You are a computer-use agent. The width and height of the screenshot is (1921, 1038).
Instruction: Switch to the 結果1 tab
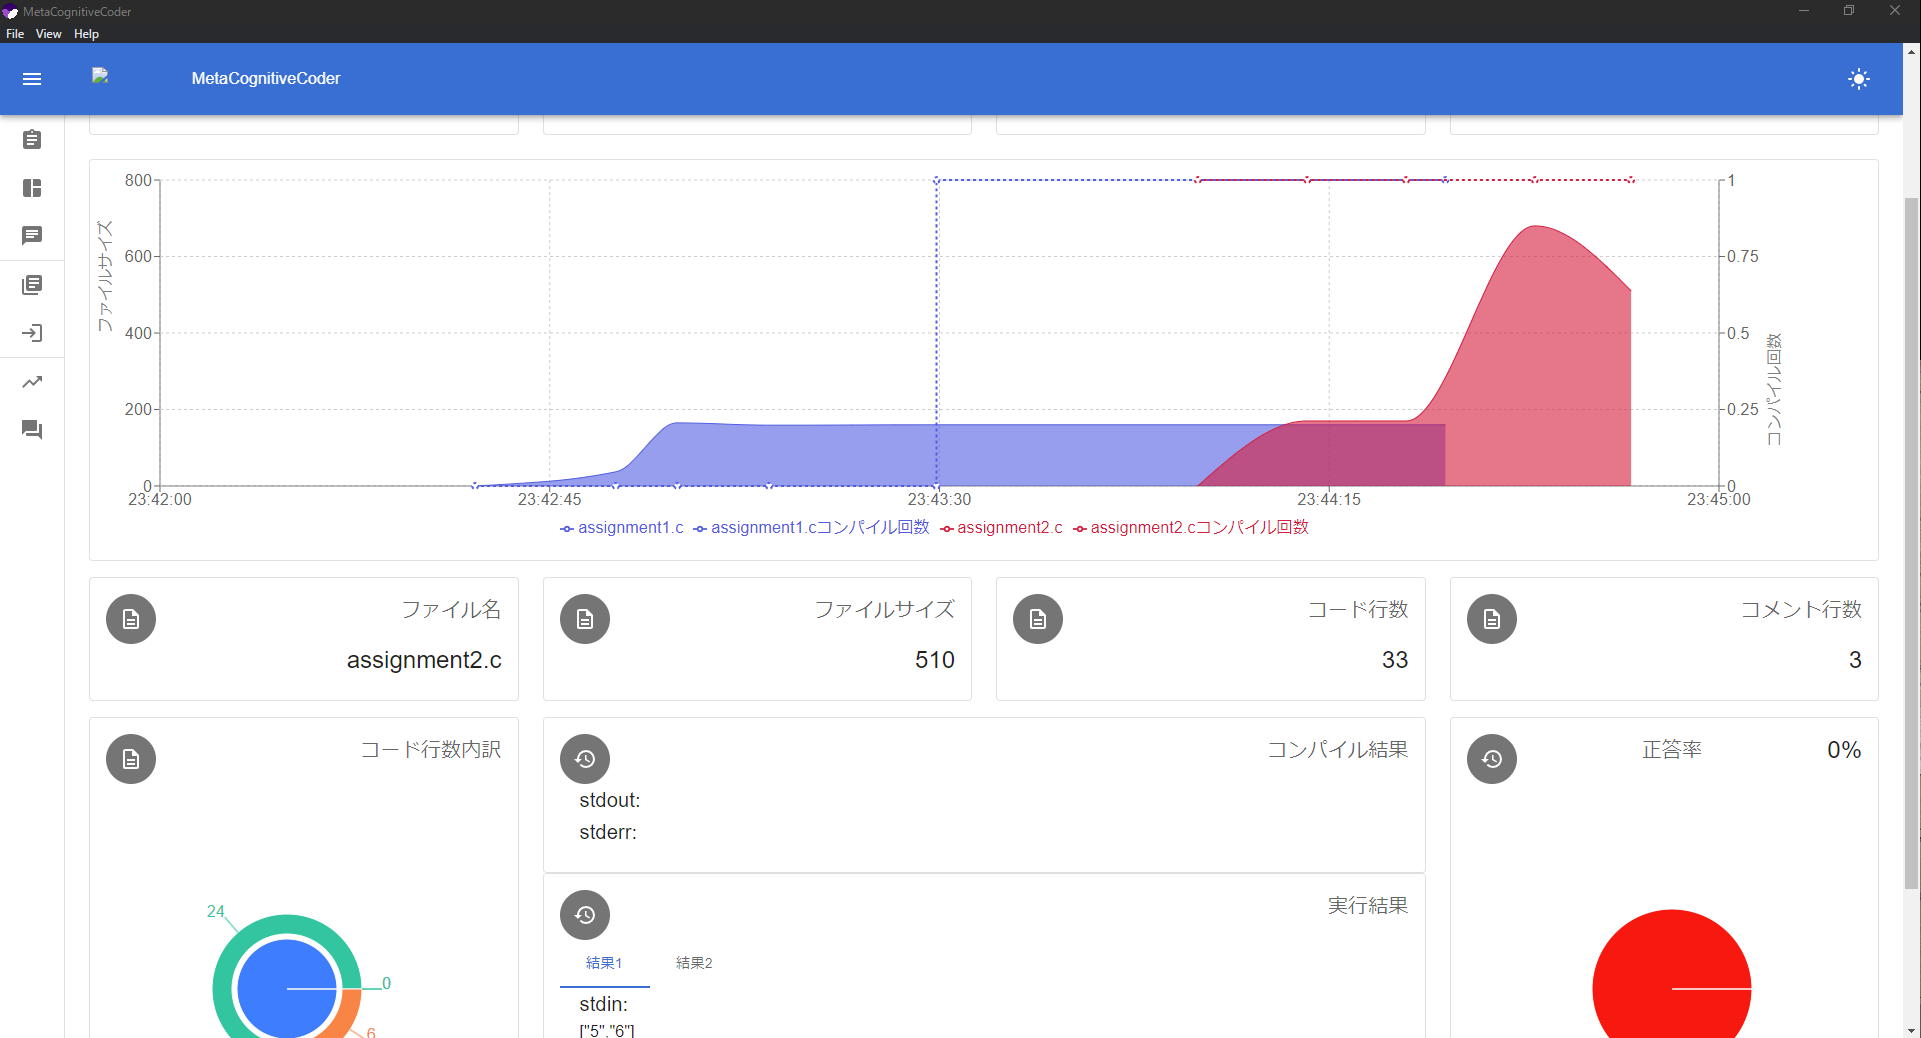[604, 963]
